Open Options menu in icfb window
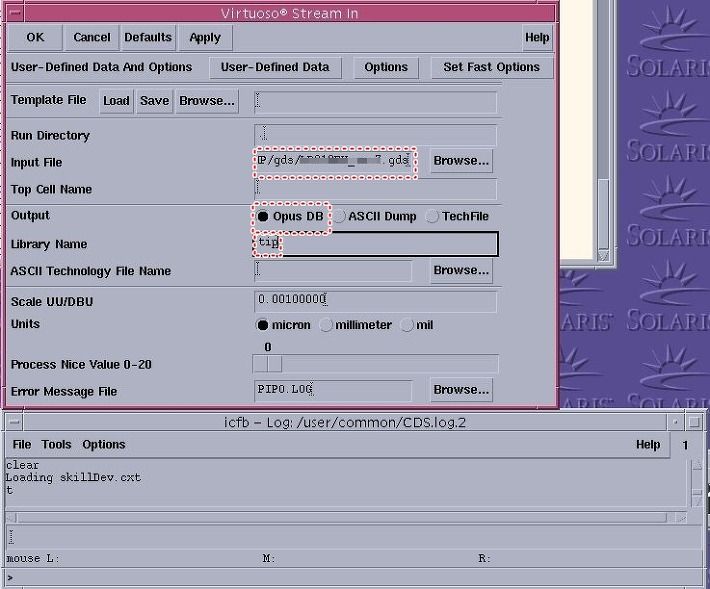 tap(104, 445)
